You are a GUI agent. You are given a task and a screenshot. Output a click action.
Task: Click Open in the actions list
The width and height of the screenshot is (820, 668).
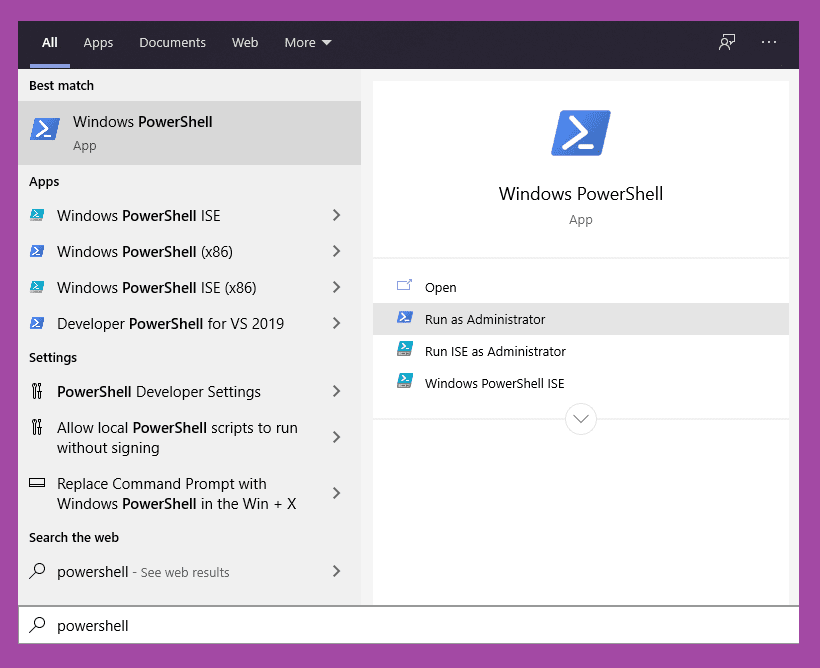pyautogui.click(x=440, y=287)
